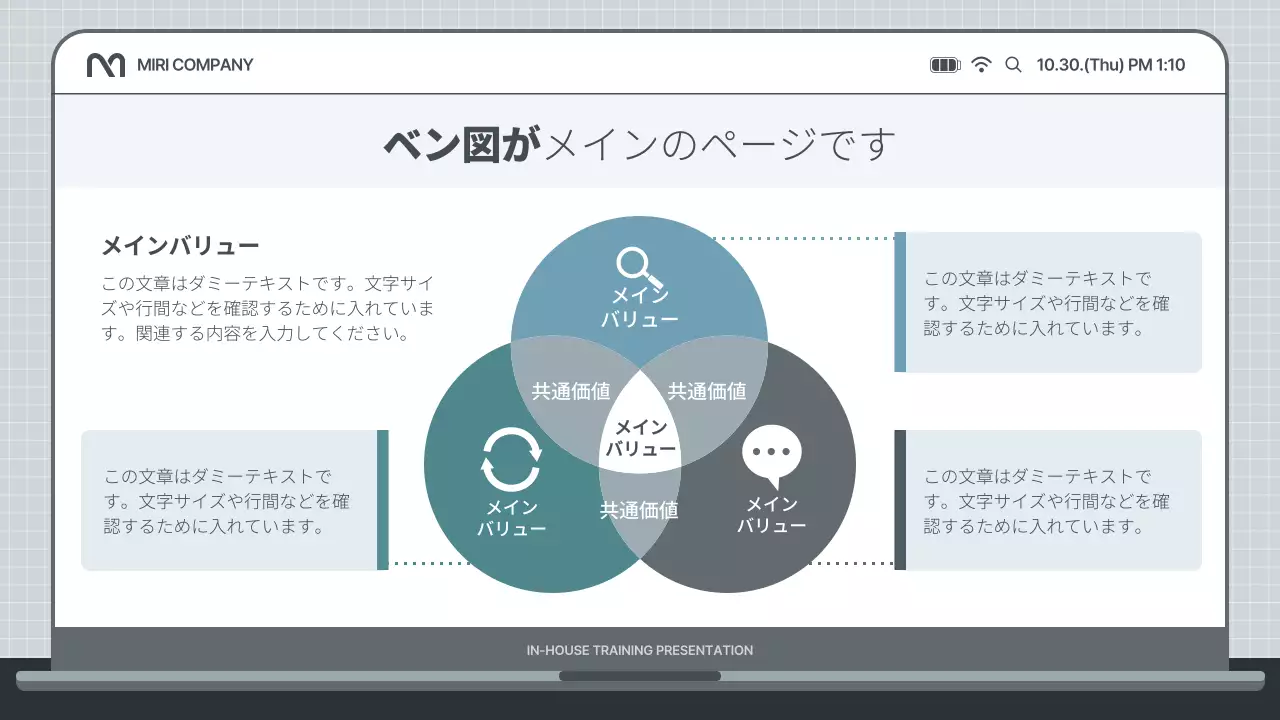Image resolution: width=1280 pixels, height=720 pixels.
Task: Click the Wi-Fi icon in the status bar
Action: (982, 63)
